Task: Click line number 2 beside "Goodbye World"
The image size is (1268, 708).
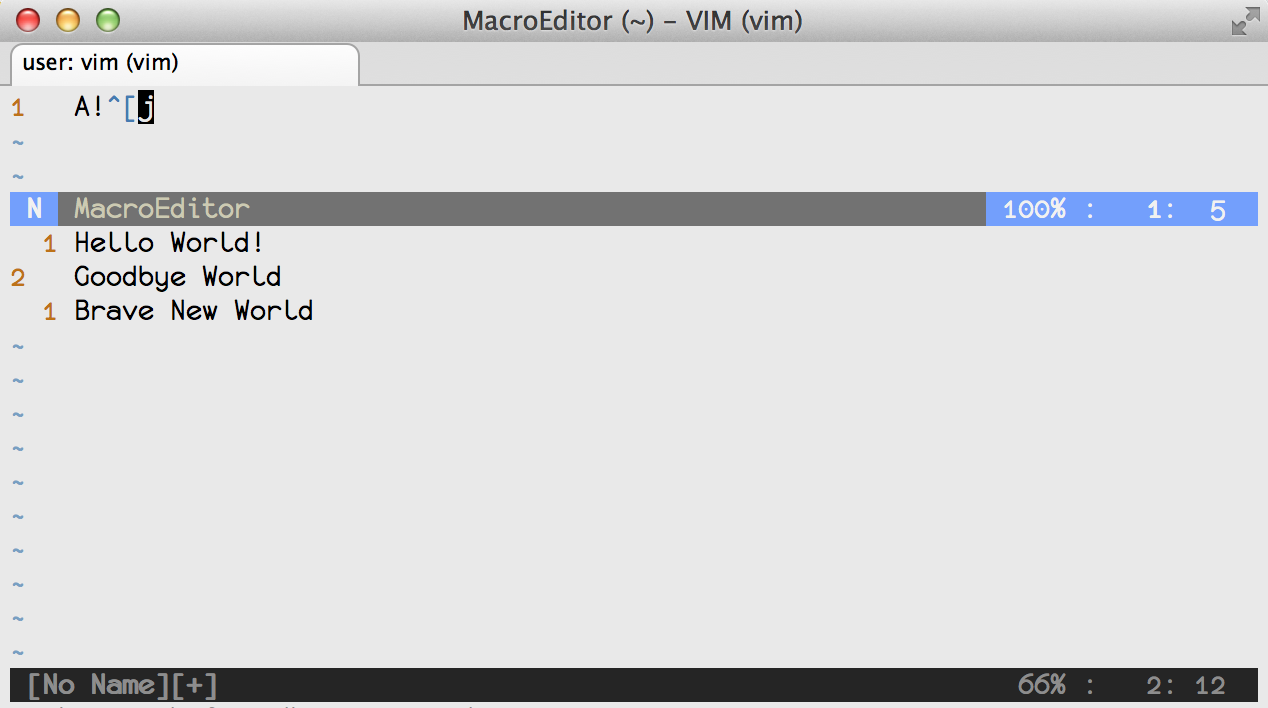Action: [x=18, y=277]
